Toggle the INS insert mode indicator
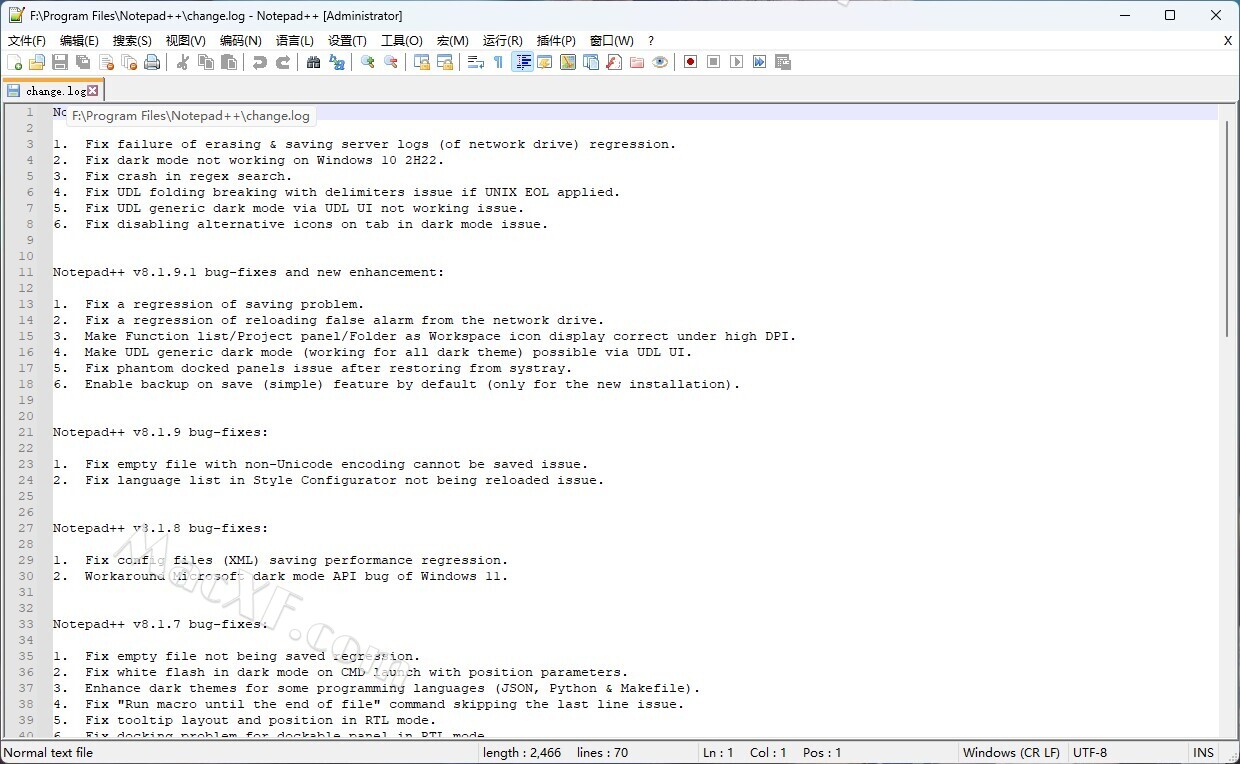This screenshot has width=1240, height=764. point(1203,753)
